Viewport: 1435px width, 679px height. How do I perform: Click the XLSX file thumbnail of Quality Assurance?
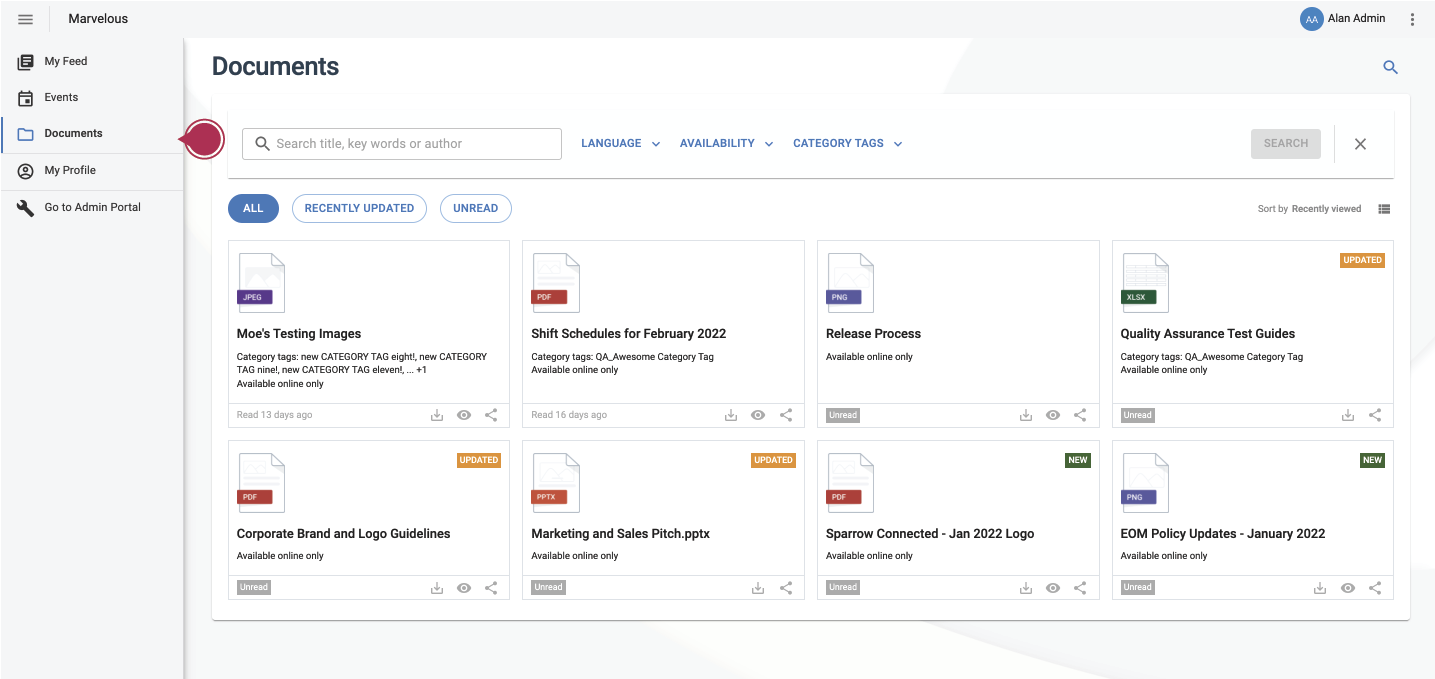pos(1145,283)
